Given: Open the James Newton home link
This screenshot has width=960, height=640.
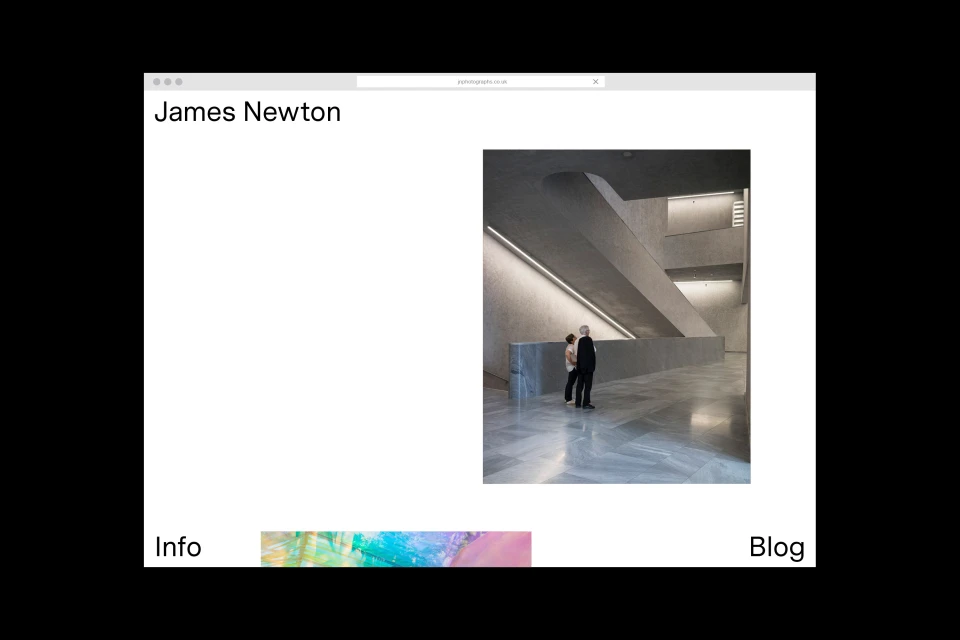Looking at the screenshot, I should (x=247, y=112).
